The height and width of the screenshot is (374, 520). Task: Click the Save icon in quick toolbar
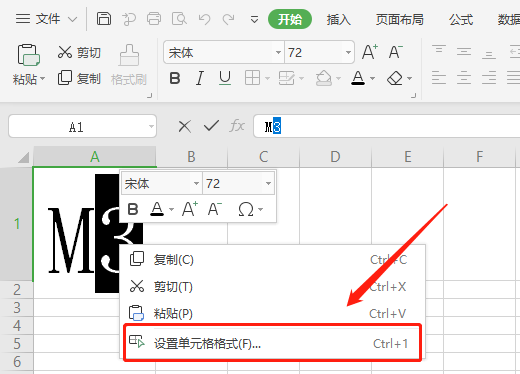tap(104, 19)
